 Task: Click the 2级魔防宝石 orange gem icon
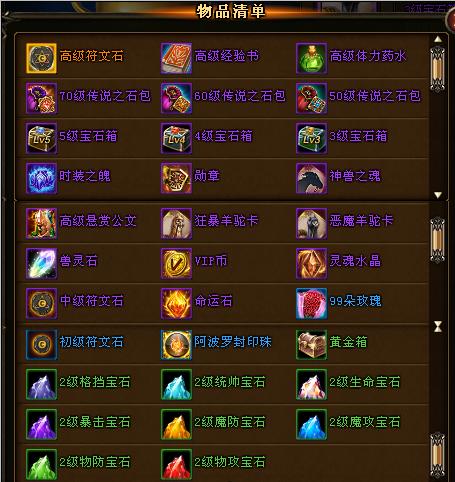coord(176,424)
